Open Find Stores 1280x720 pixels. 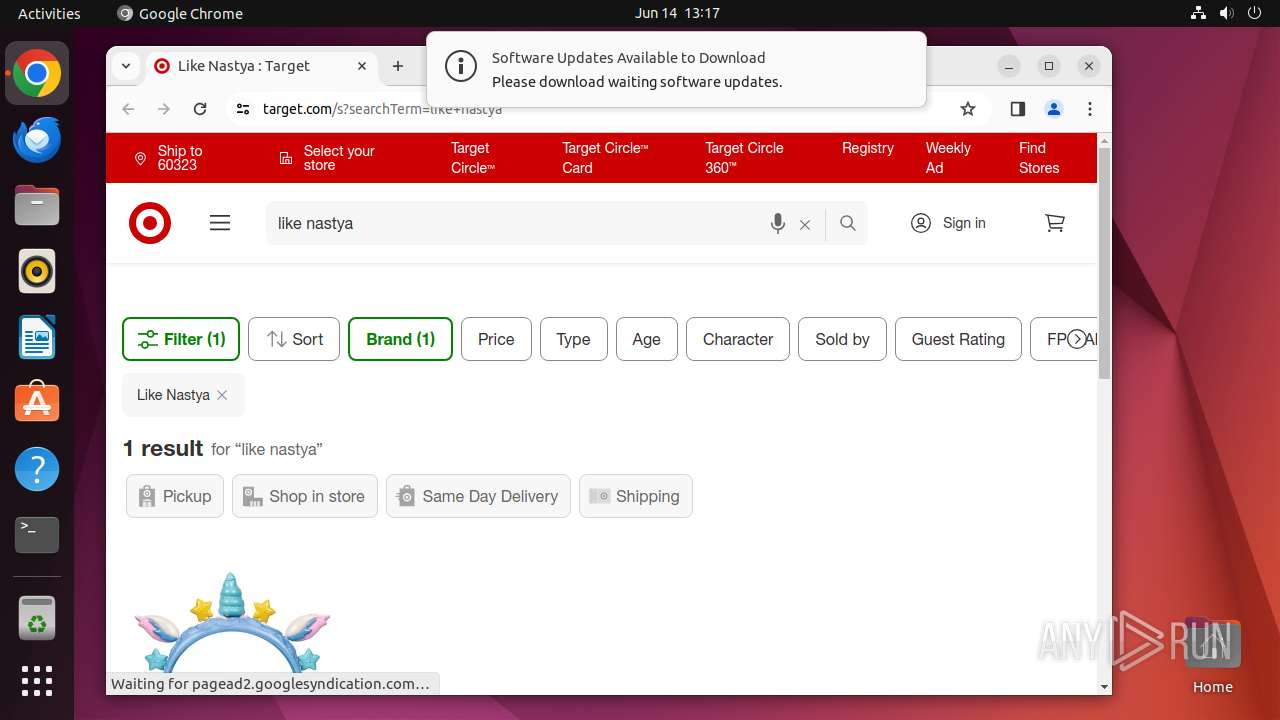coord(1039,158)
